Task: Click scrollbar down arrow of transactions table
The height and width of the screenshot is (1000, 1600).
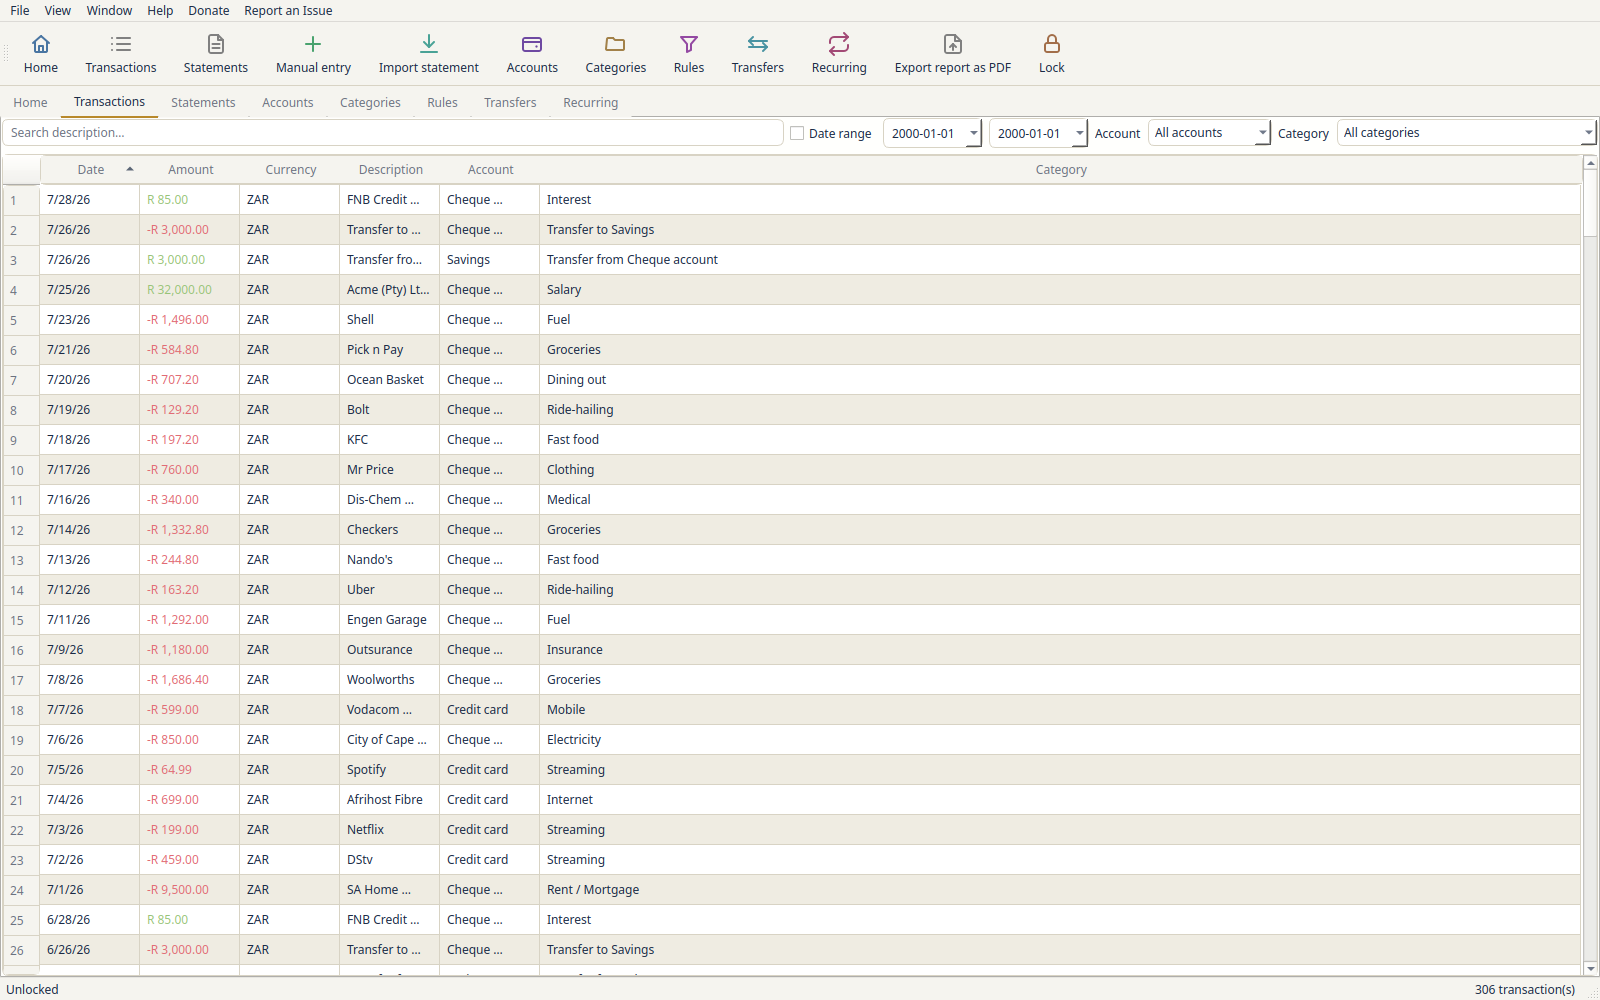Action: (x=1590, y=968)
